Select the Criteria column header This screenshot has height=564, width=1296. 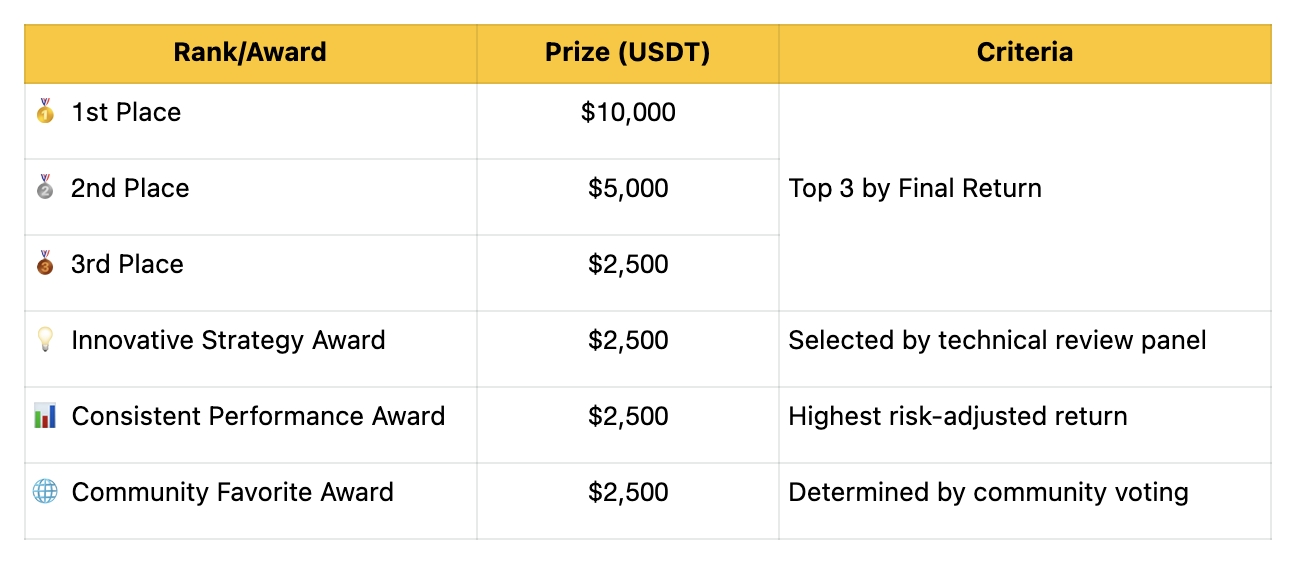(x=1024, y=53)
